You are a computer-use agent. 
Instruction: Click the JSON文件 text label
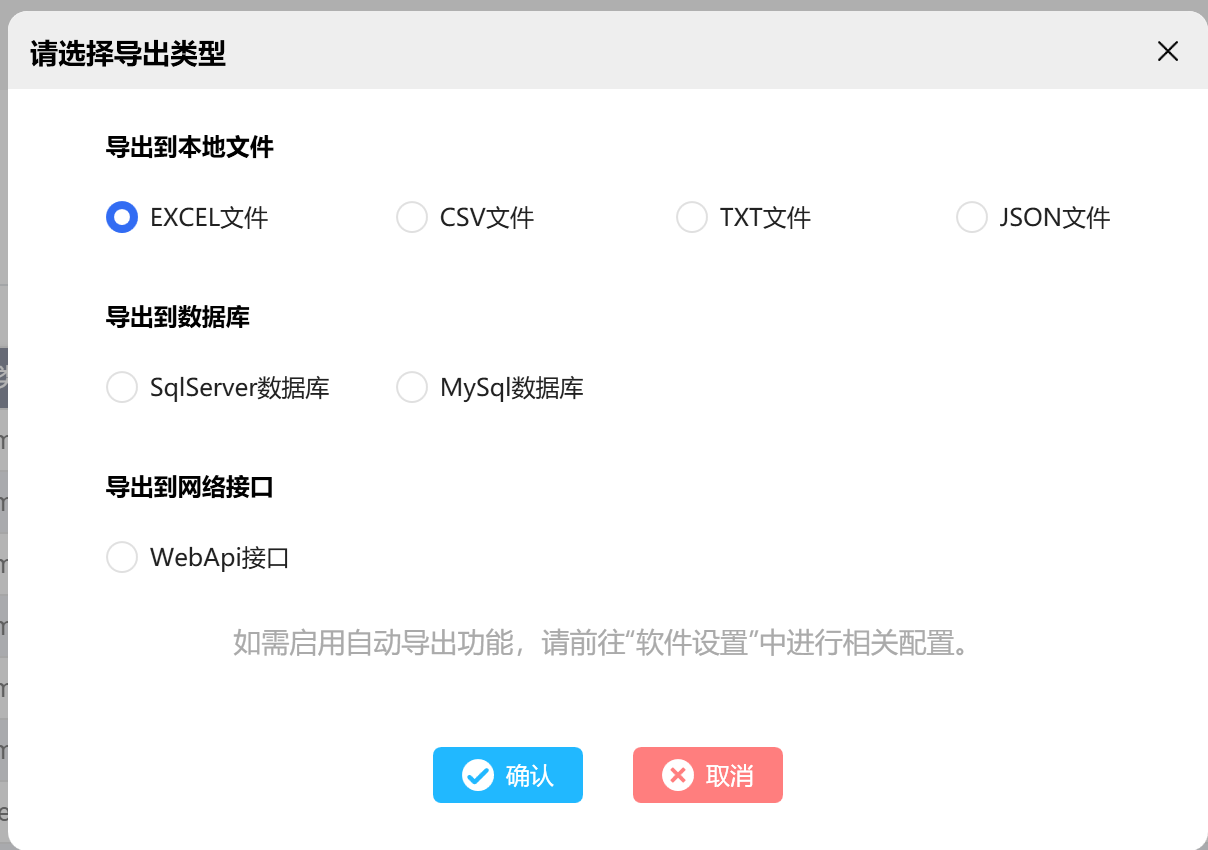1055,218
